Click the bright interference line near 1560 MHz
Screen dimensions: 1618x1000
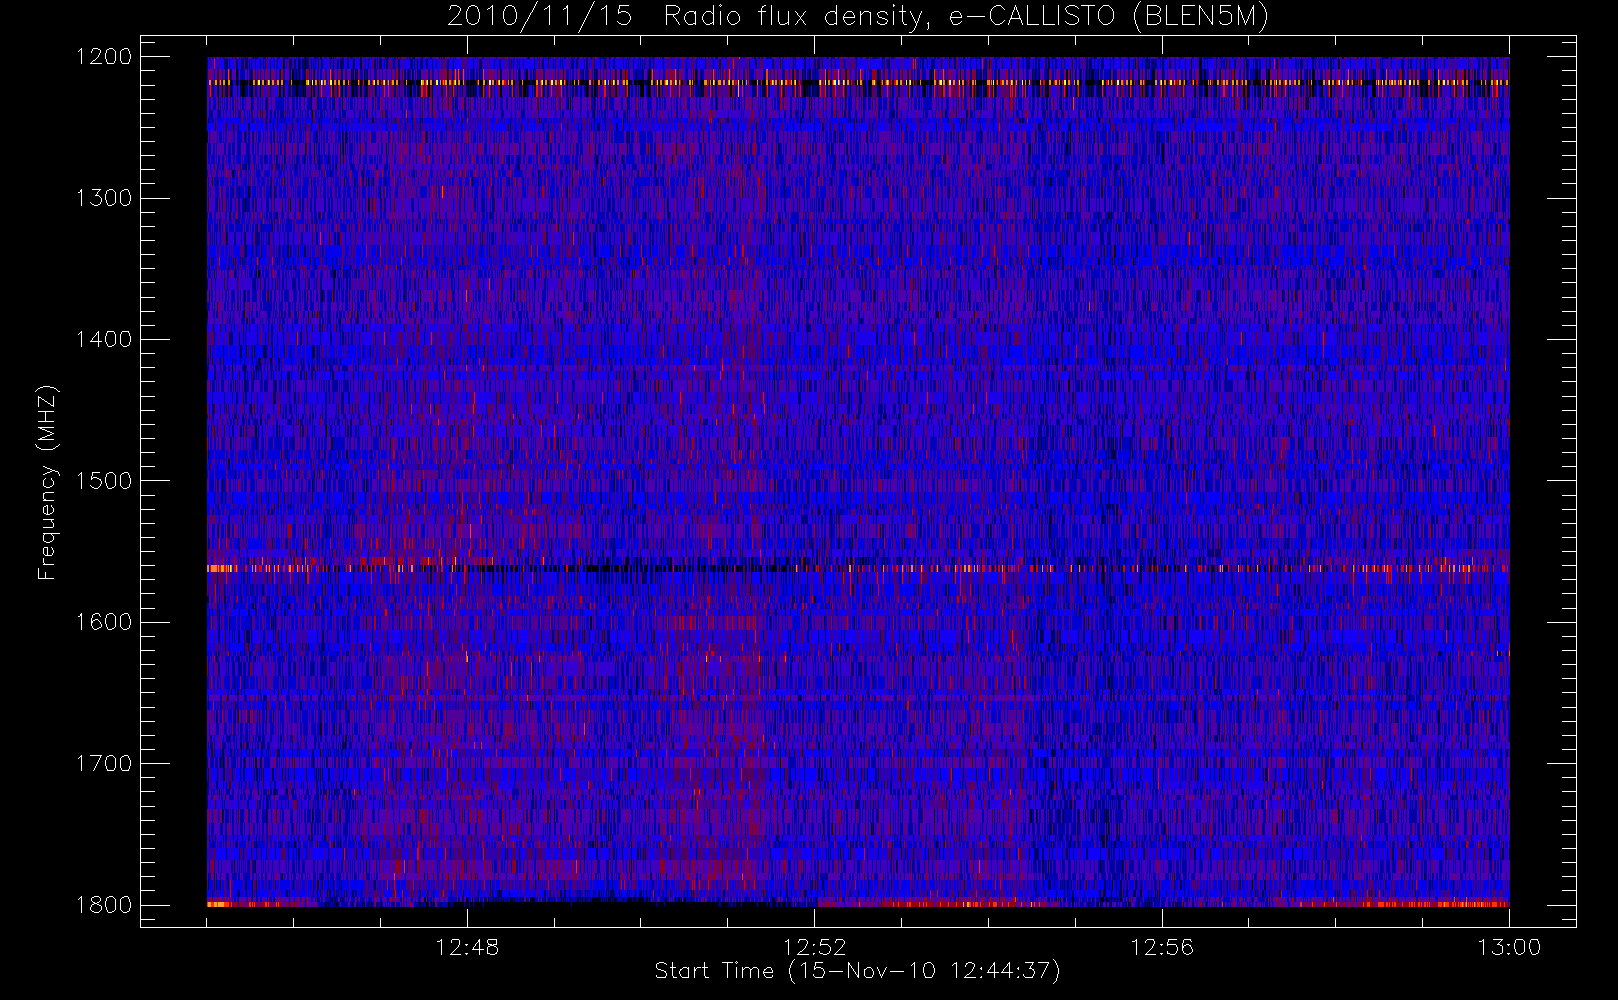[x=858, y=568]
